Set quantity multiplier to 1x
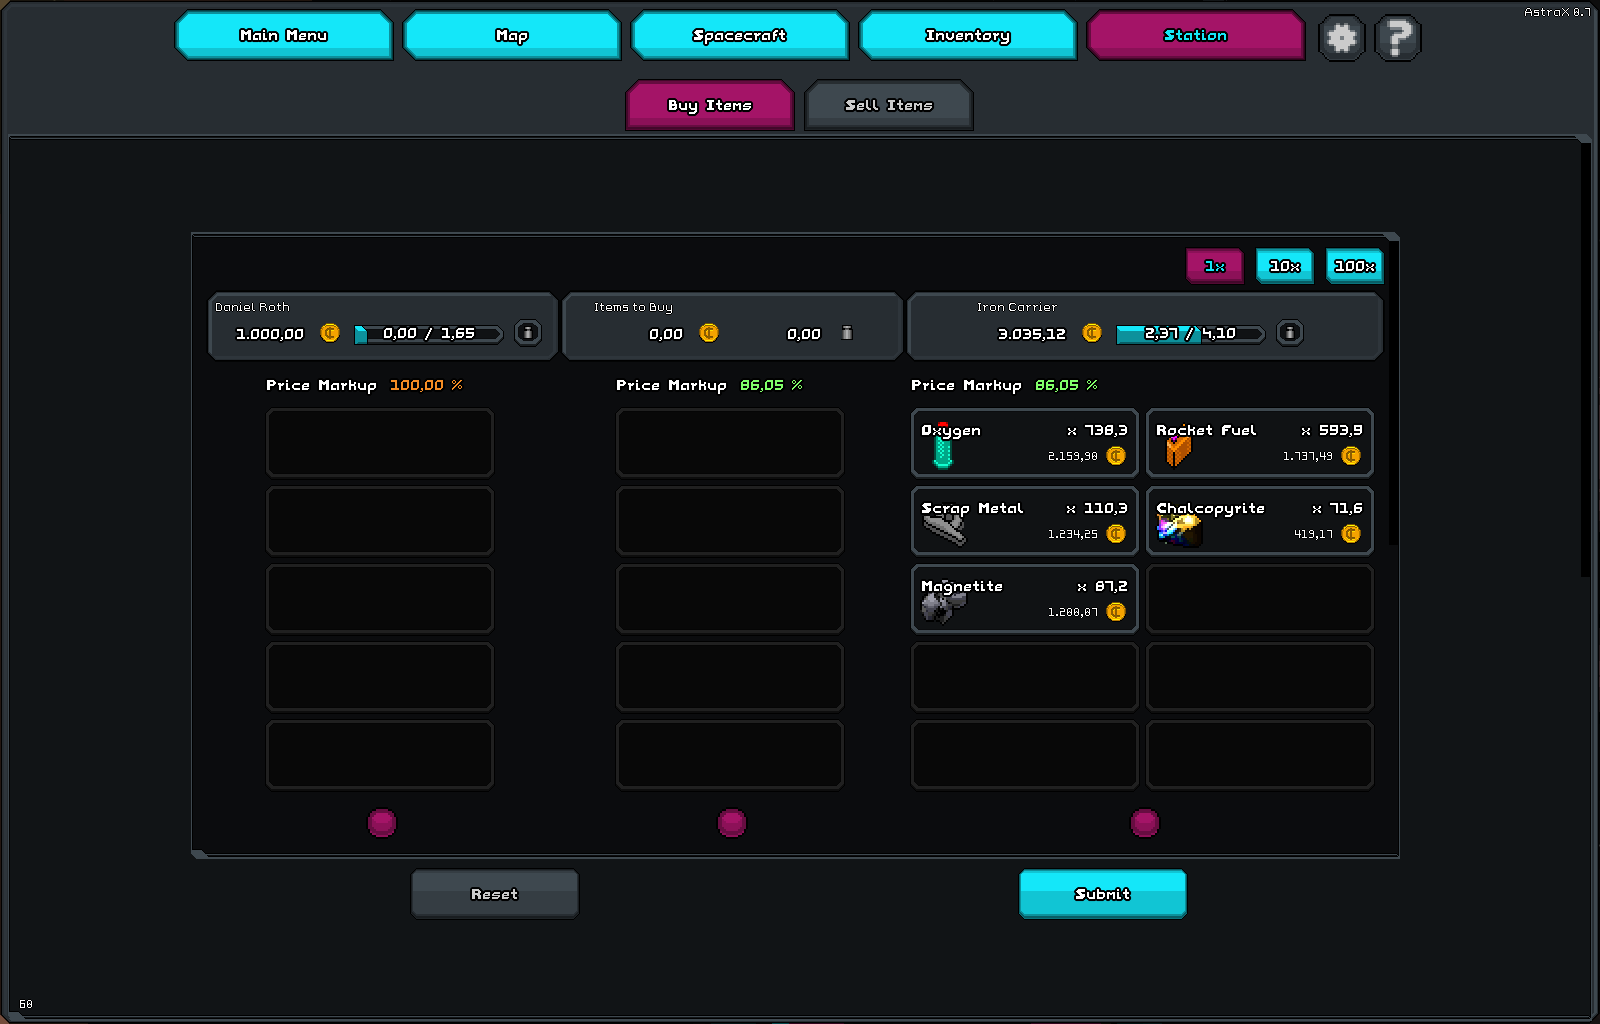Image resolution: width=1600 pixels, height=1024 pixels. pos(1214,266)
